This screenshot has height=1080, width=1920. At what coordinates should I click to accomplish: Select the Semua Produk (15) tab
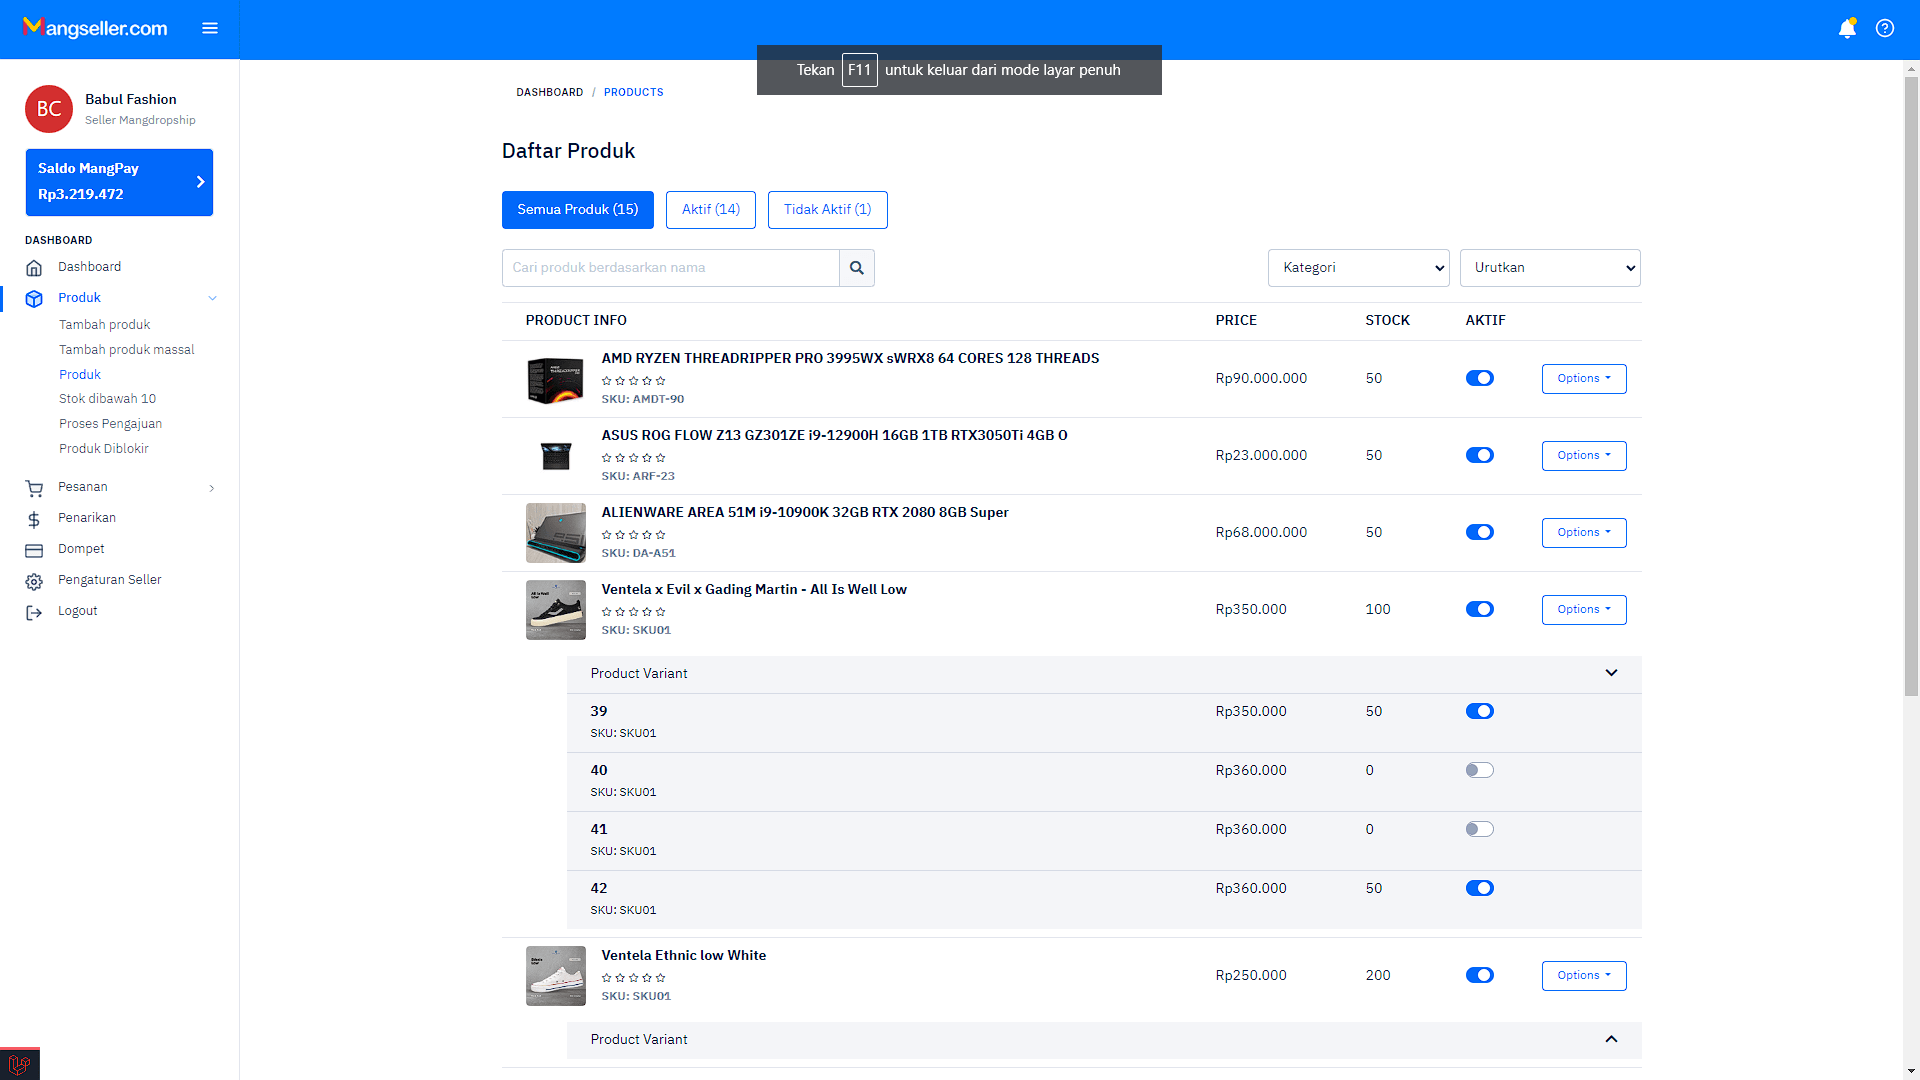pyautogui.click(x=578, y=210)
